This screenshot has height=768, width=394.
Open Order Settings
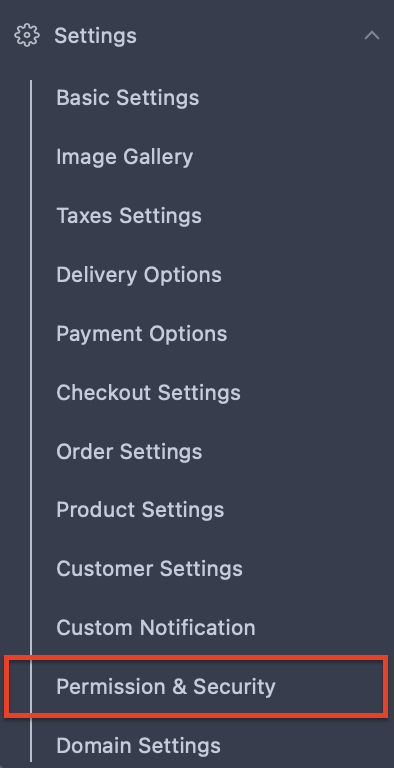pyautogui.click(x=129, y=451)
